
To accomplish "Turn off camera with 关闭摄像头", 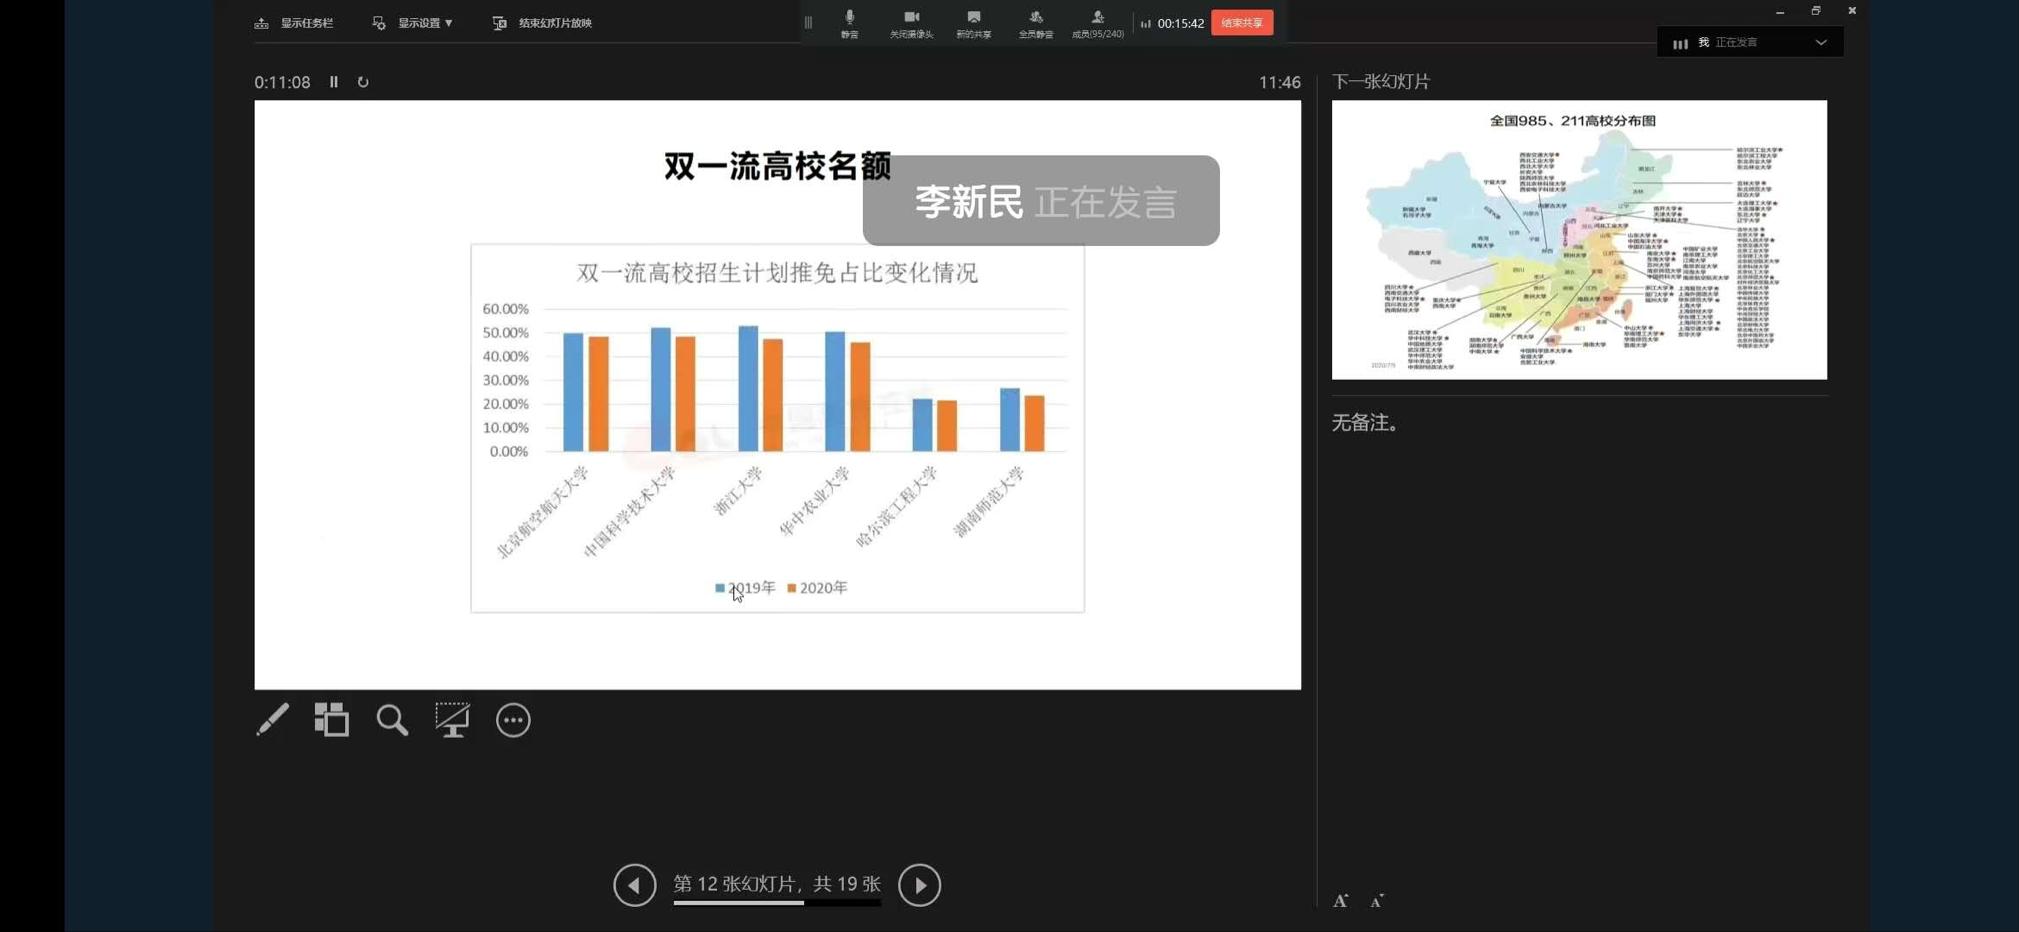I will point(911,23).
